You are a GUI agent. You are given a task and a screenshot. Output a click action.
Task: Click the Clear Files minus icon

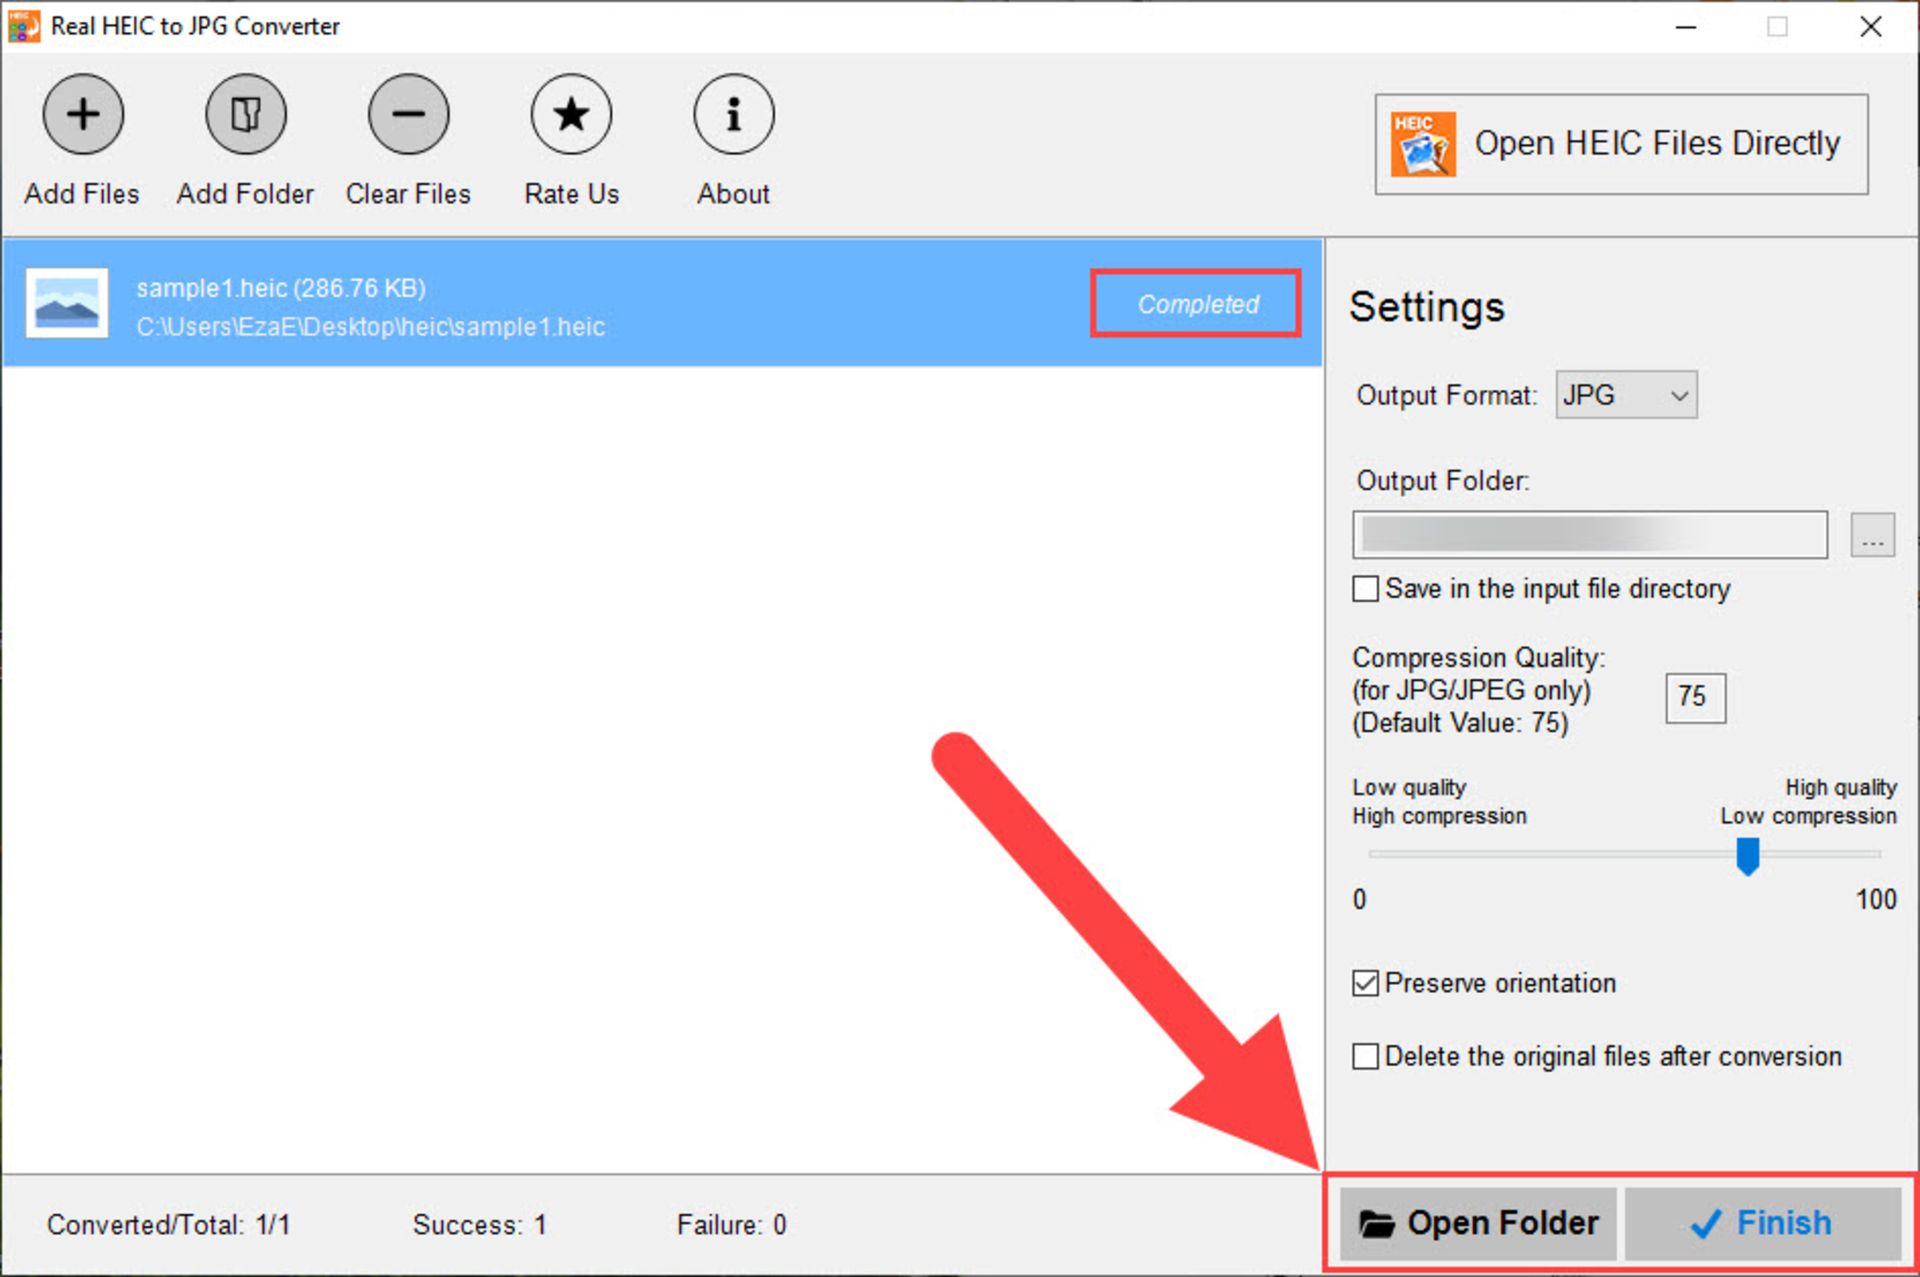tap(408, 115)
